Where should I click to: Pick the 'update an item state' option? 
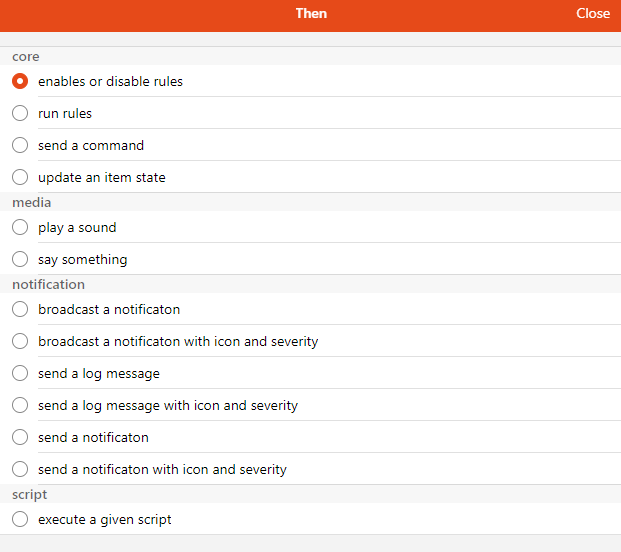pyautogui.click(x=20, y=177)
